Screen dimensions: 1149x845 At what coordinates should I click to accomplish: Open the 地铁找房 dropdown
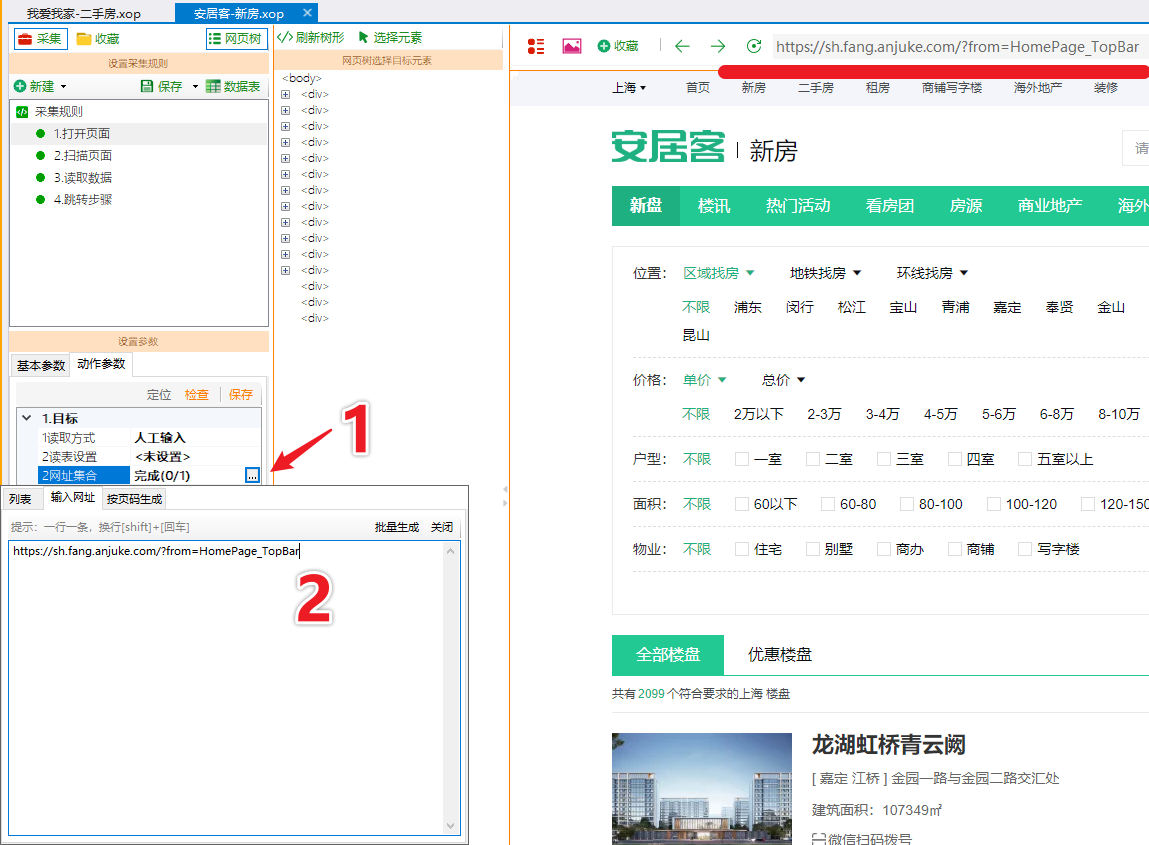825,273
